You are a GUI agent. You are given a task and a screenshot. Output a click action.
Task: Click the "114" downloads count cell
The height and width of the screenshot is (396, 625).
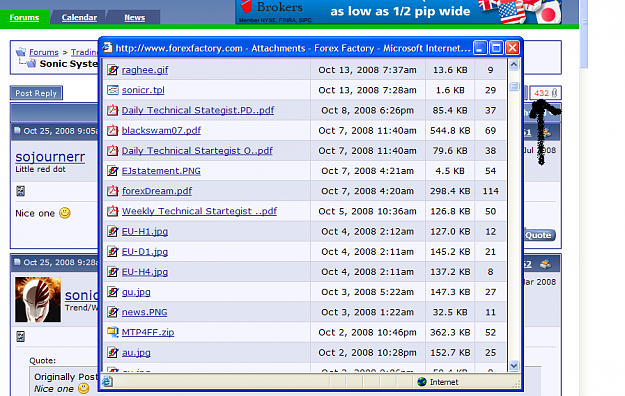490,191
